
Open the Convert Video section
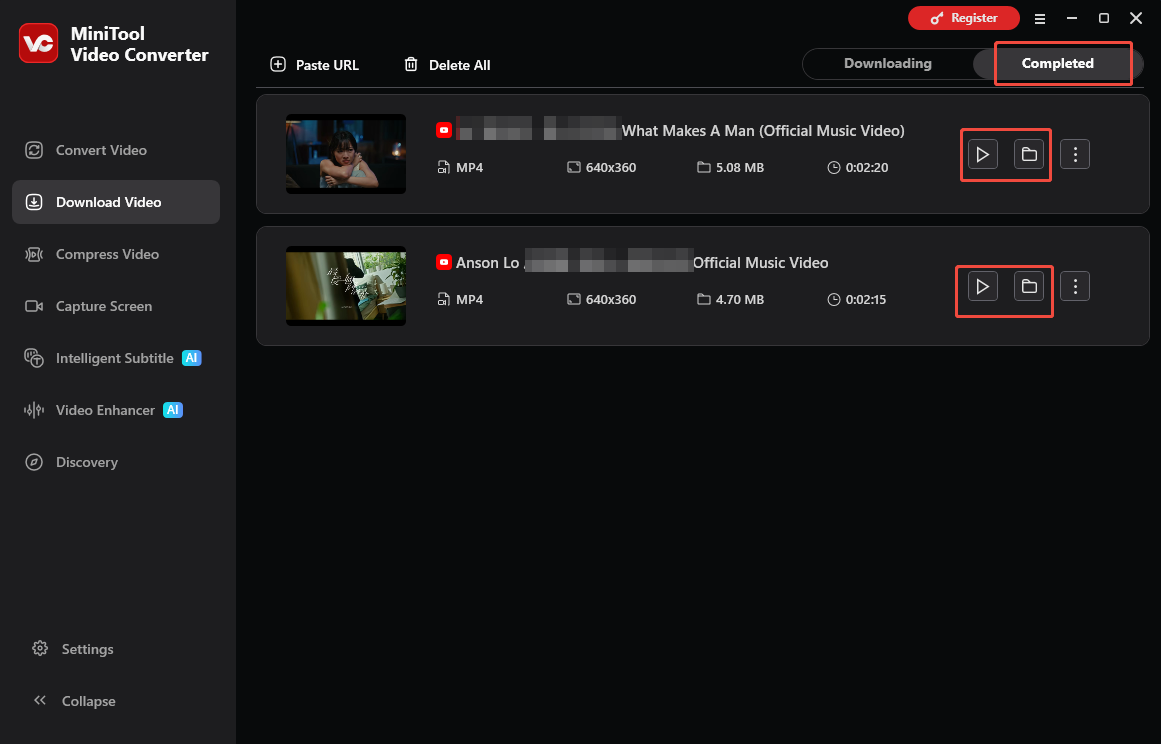click(x=116, y=150)
